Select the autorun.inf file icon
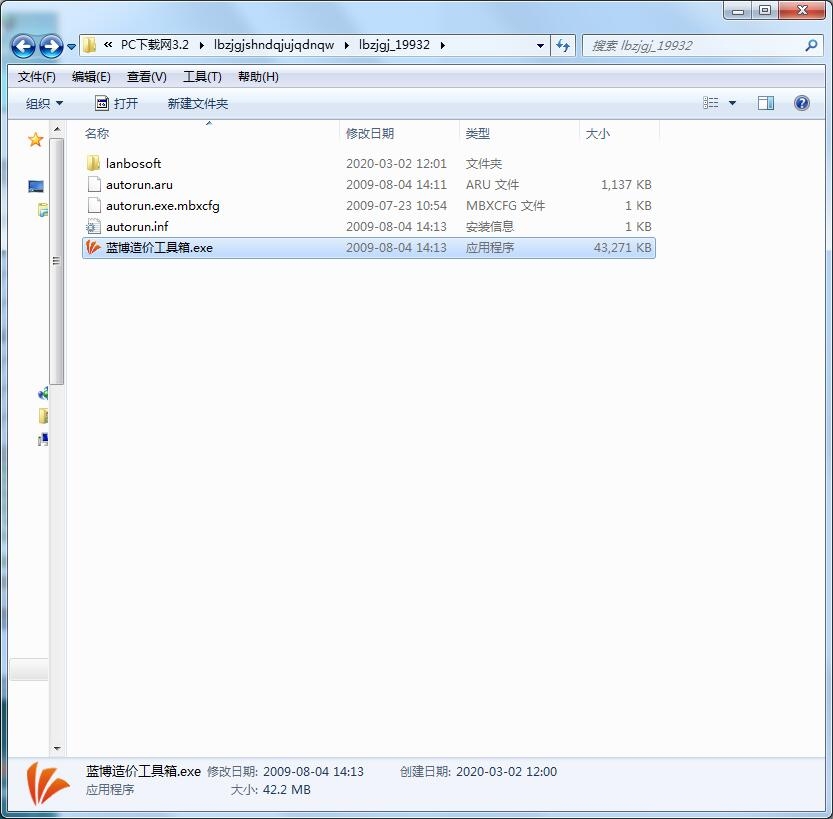Viewport: 833px width, 819px height. point(94,227)
